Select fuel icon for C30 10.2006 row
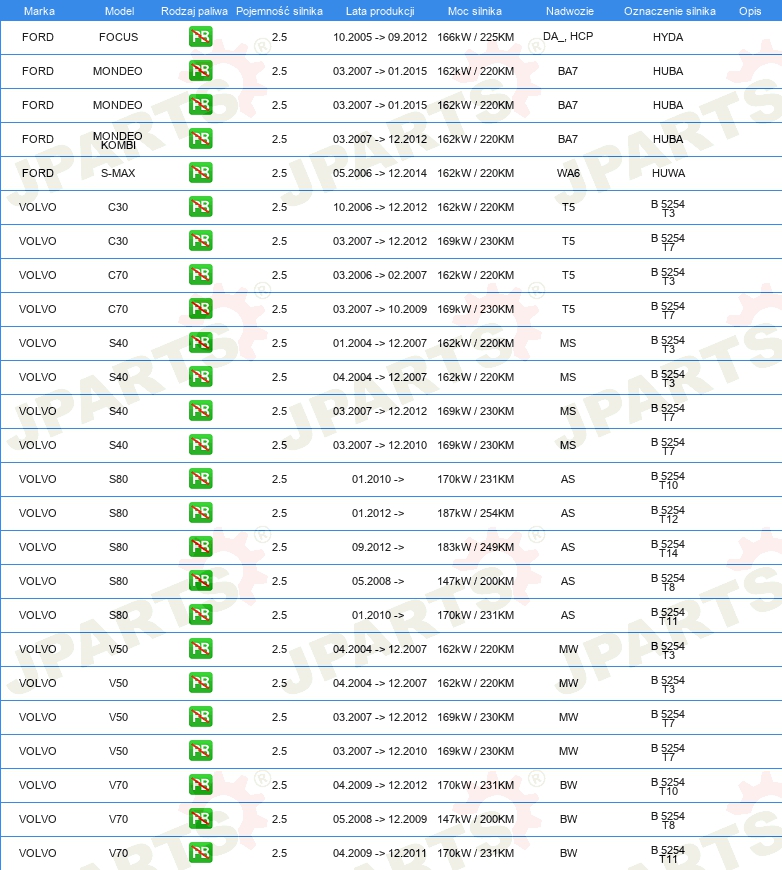 coord(200,207)
